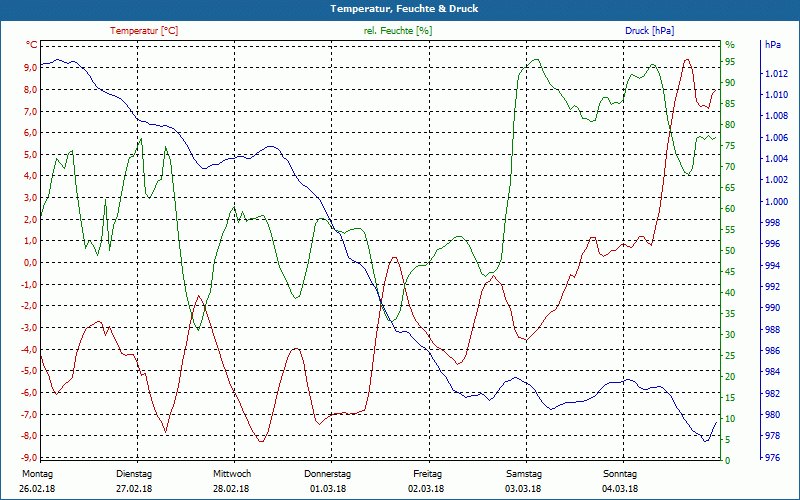This screenshot has width=800, height=500.
Task: Select the green 'rel. Feuchte [%]' legend label
Action: [398, 31]
